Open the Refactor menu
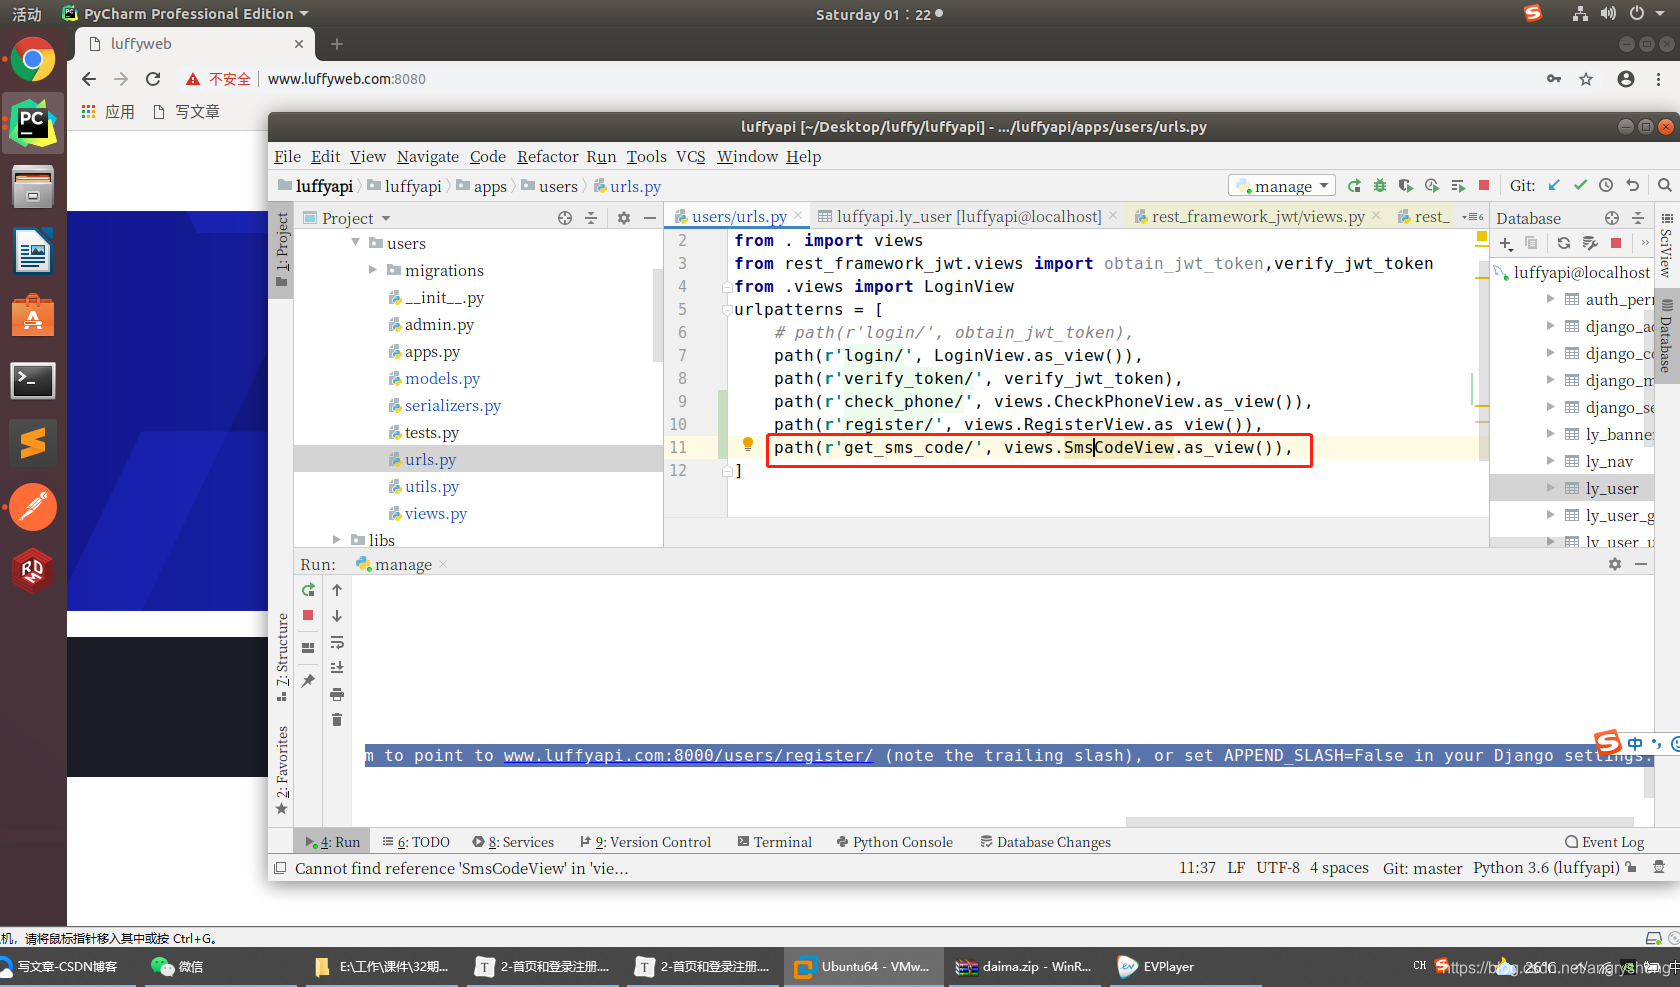This screenshot has height=987, width=1680. (x=547, y=157)
